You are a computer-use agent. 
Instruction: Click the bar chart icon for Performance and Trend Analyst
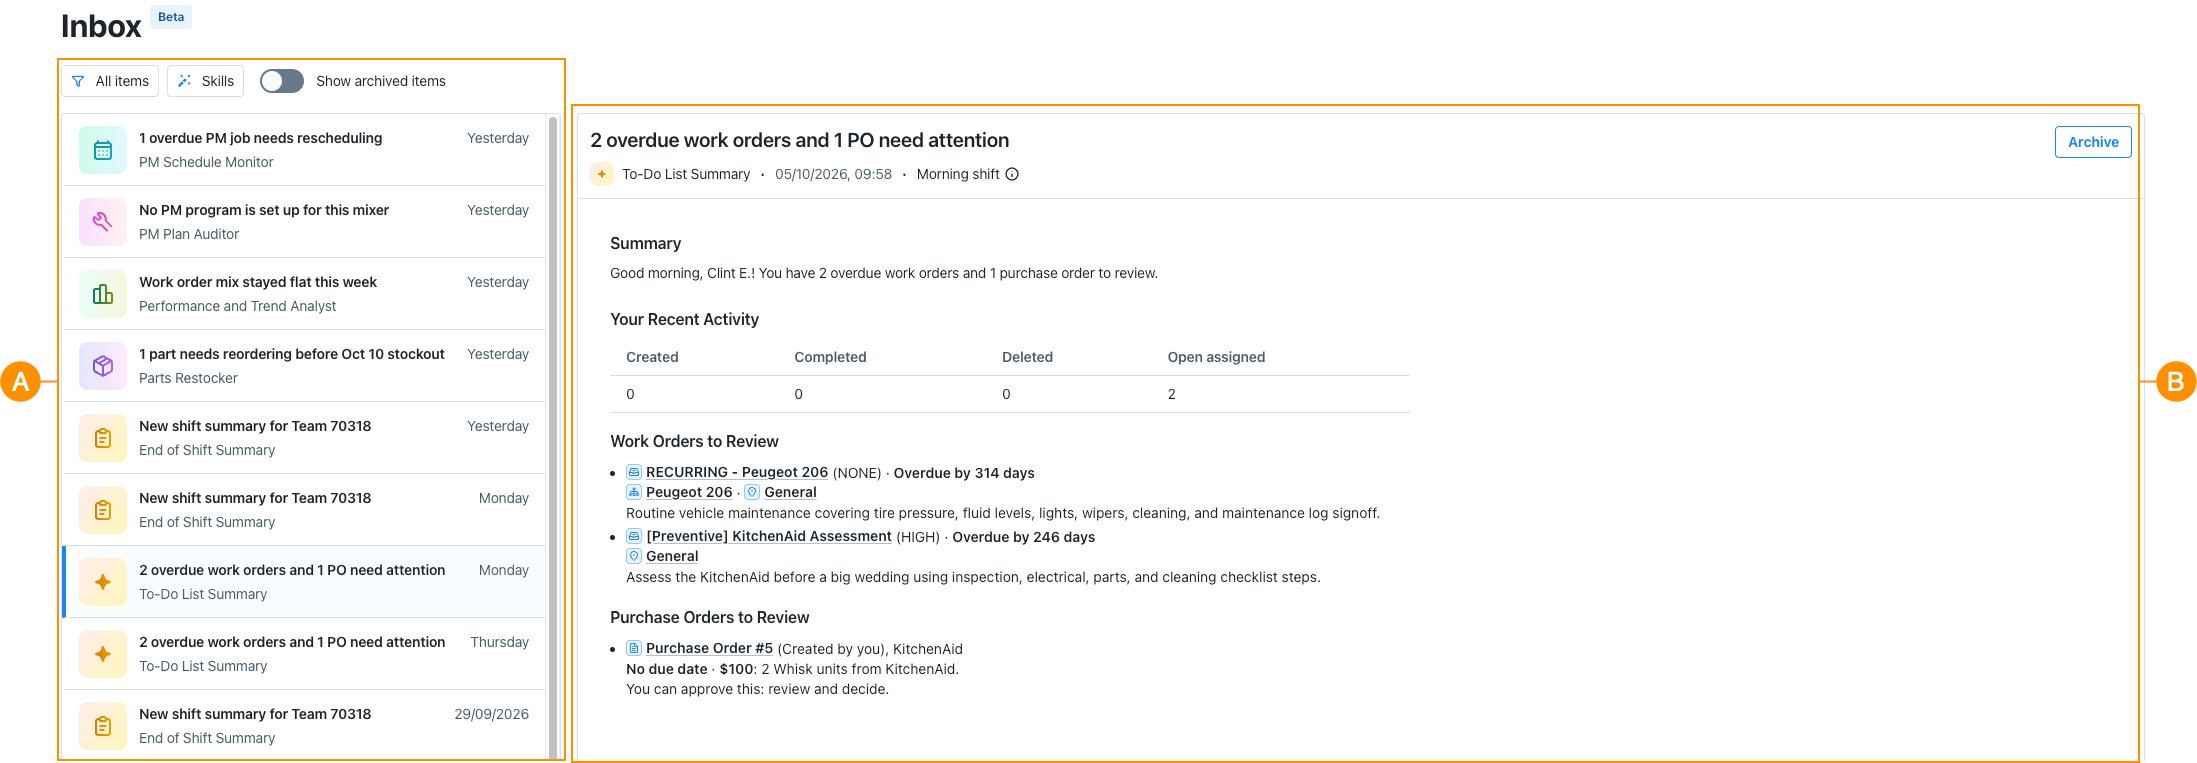point(103,294)
